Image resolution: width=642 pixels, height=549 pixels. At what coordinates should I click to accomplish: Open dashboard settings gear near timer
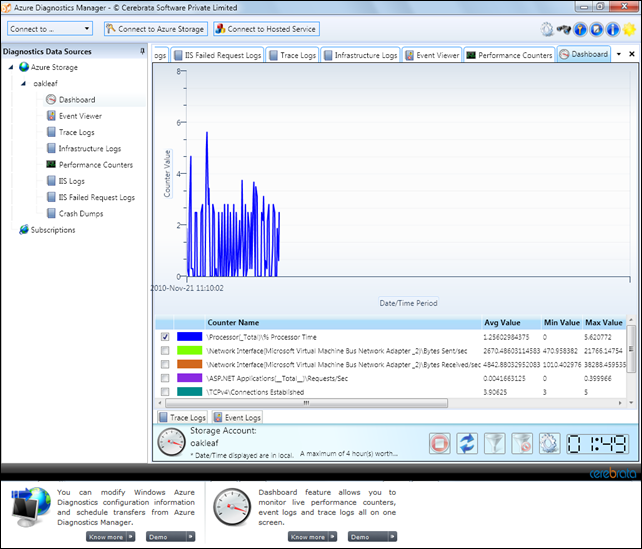pyautogui.click(x=549, y=443)
